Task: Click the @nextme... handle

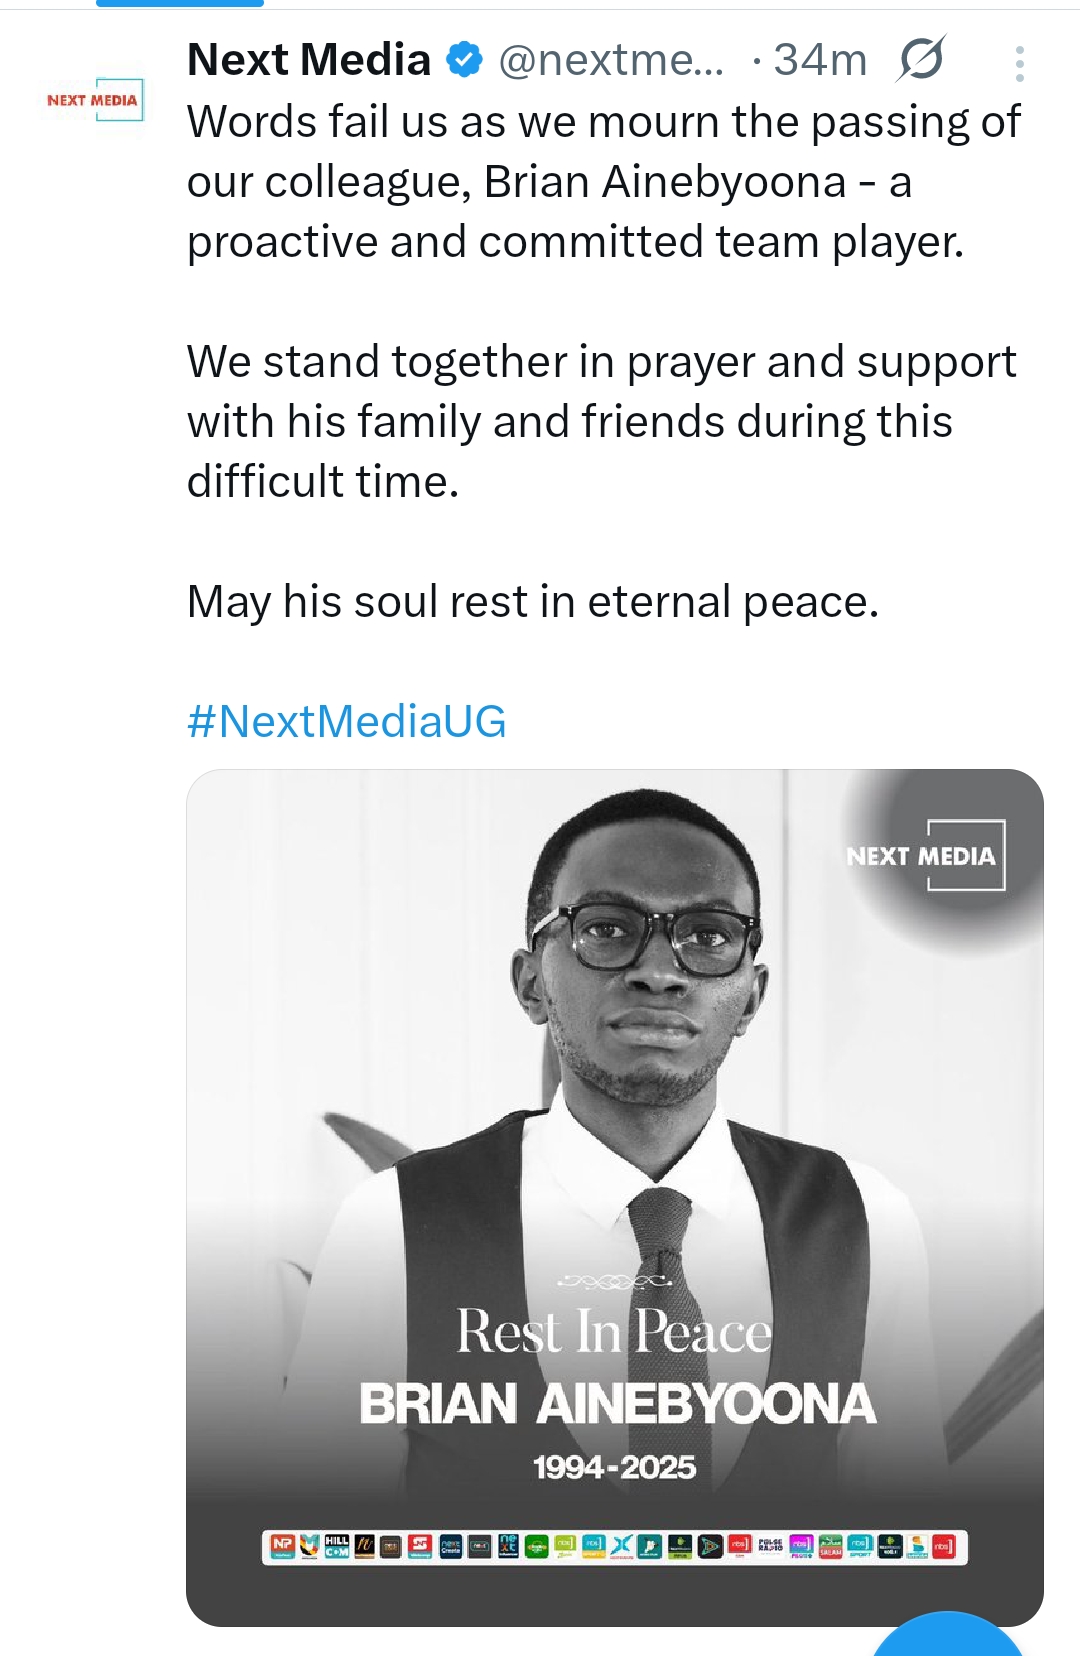Action: (610, 60)
